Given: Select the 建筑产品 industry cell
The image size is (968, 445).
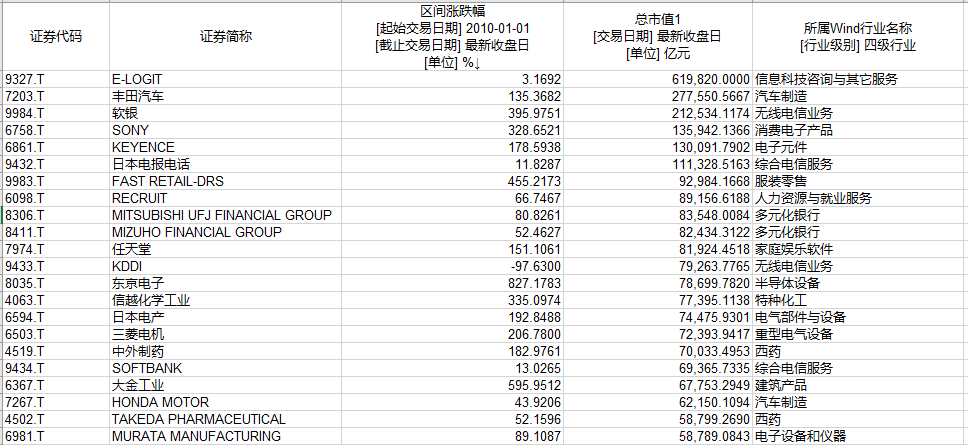Looking at the screenshot, I should pos(860,386).
